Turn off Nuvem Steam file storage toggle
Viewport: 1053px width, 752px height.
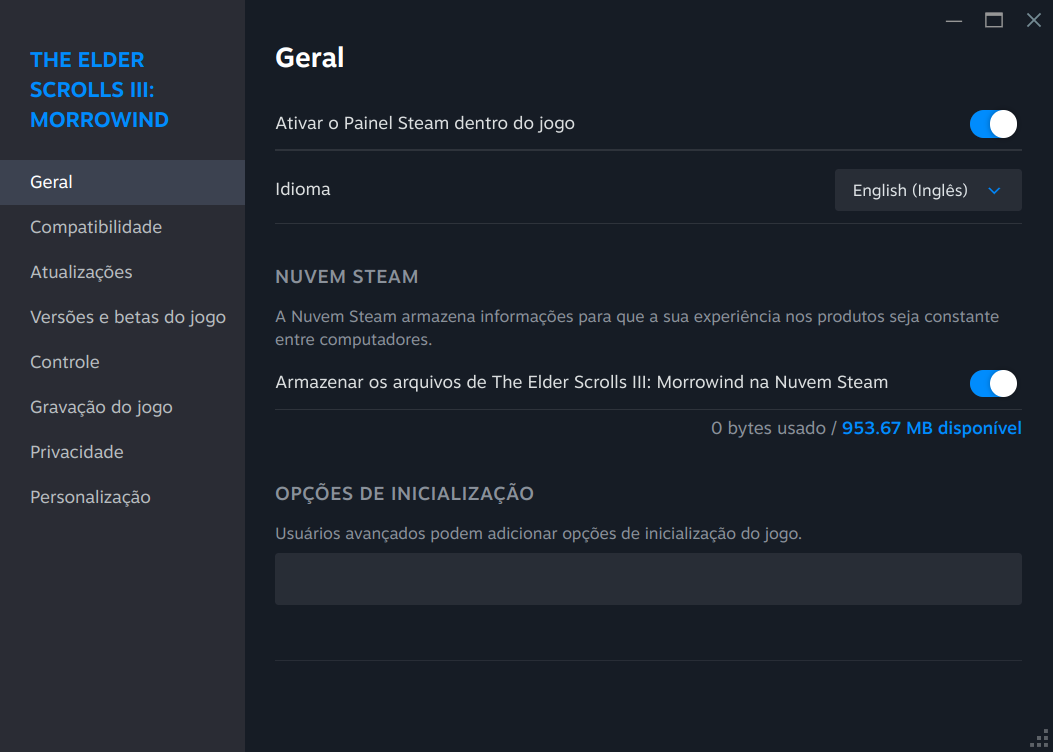click(993, 383)
